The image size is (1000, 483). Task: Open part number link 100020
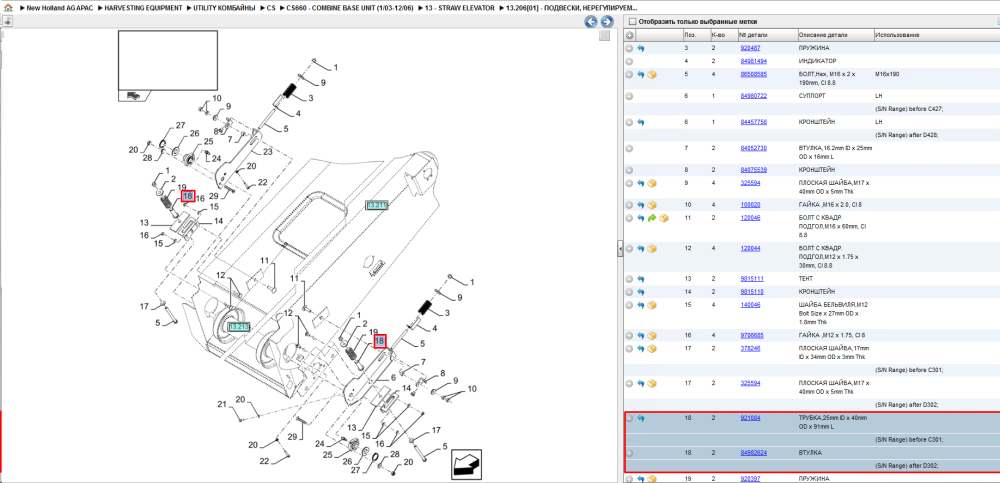(x=749, y=205)
